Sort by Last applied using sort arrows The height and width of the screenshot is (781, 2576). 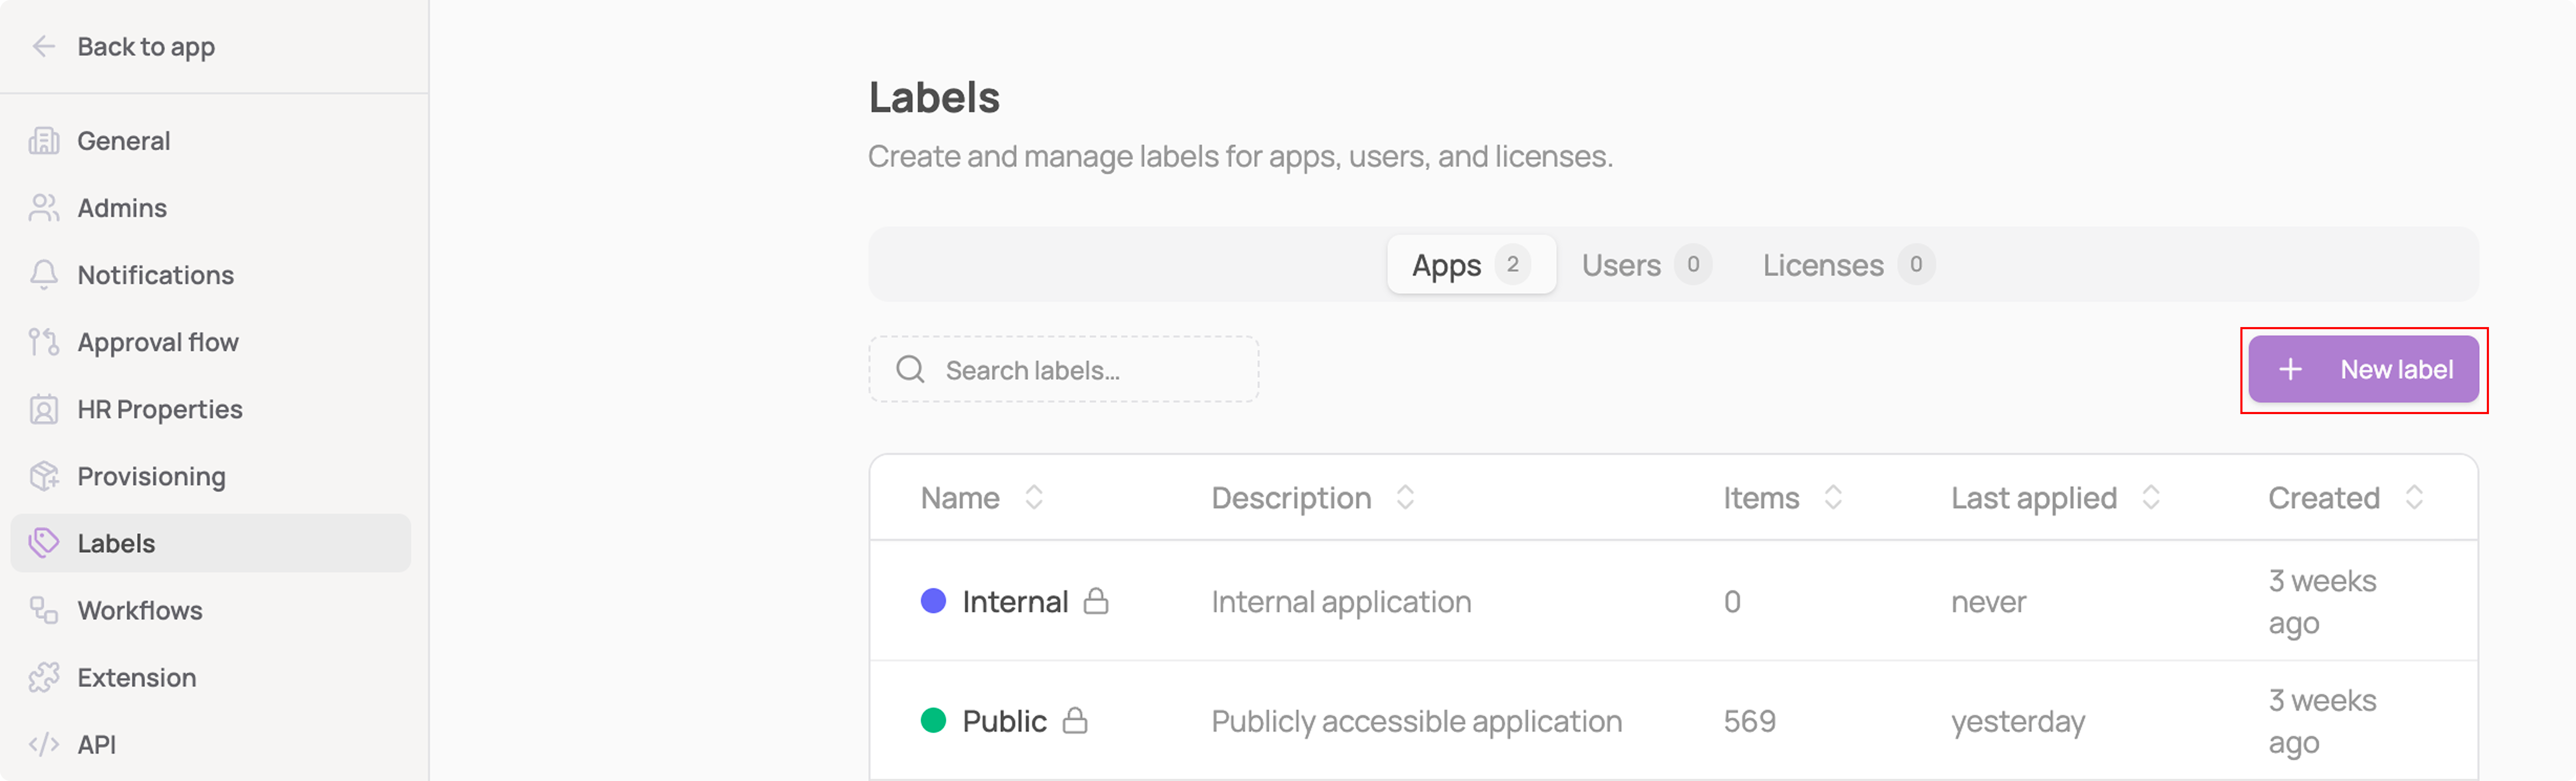(x=2151, y=497)
